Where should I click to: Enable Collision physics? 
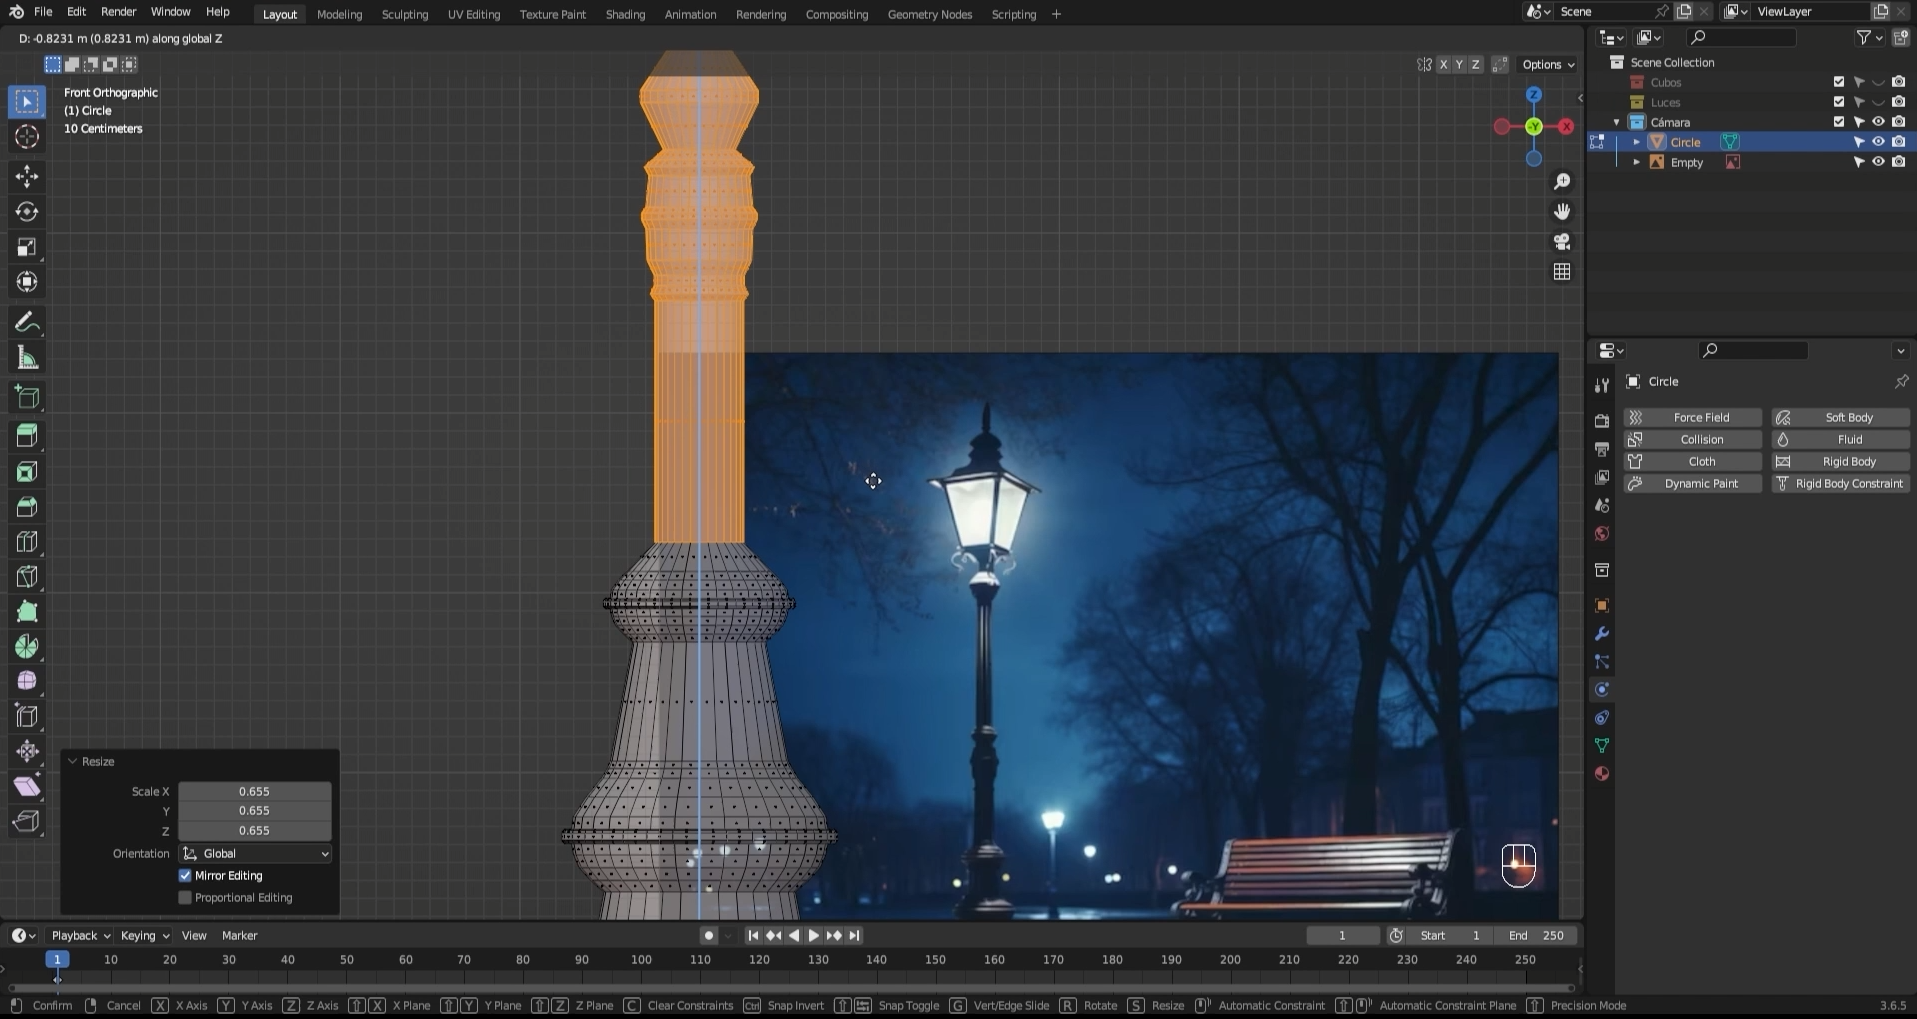1693,440
